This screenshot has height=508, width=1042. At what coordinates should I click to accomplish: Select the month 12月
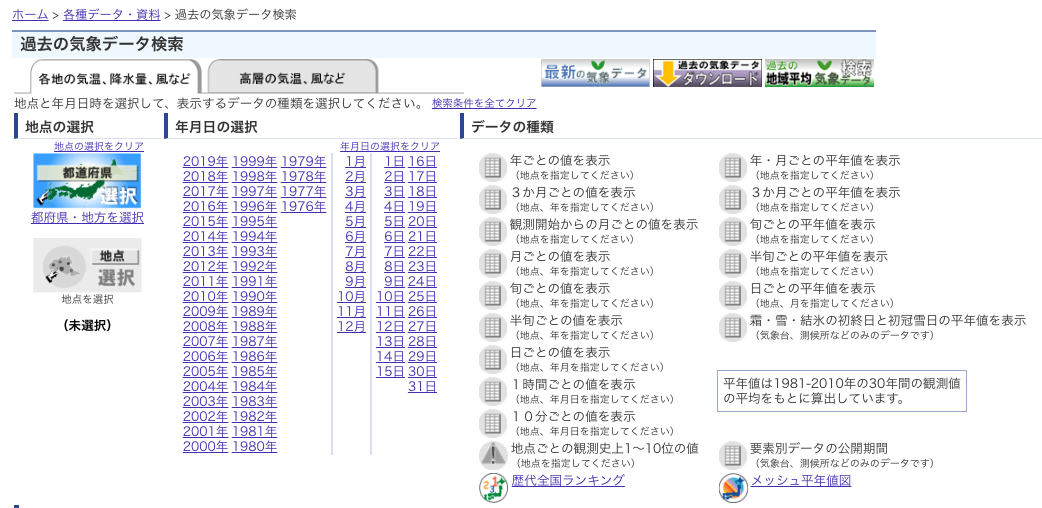point(351,326)
